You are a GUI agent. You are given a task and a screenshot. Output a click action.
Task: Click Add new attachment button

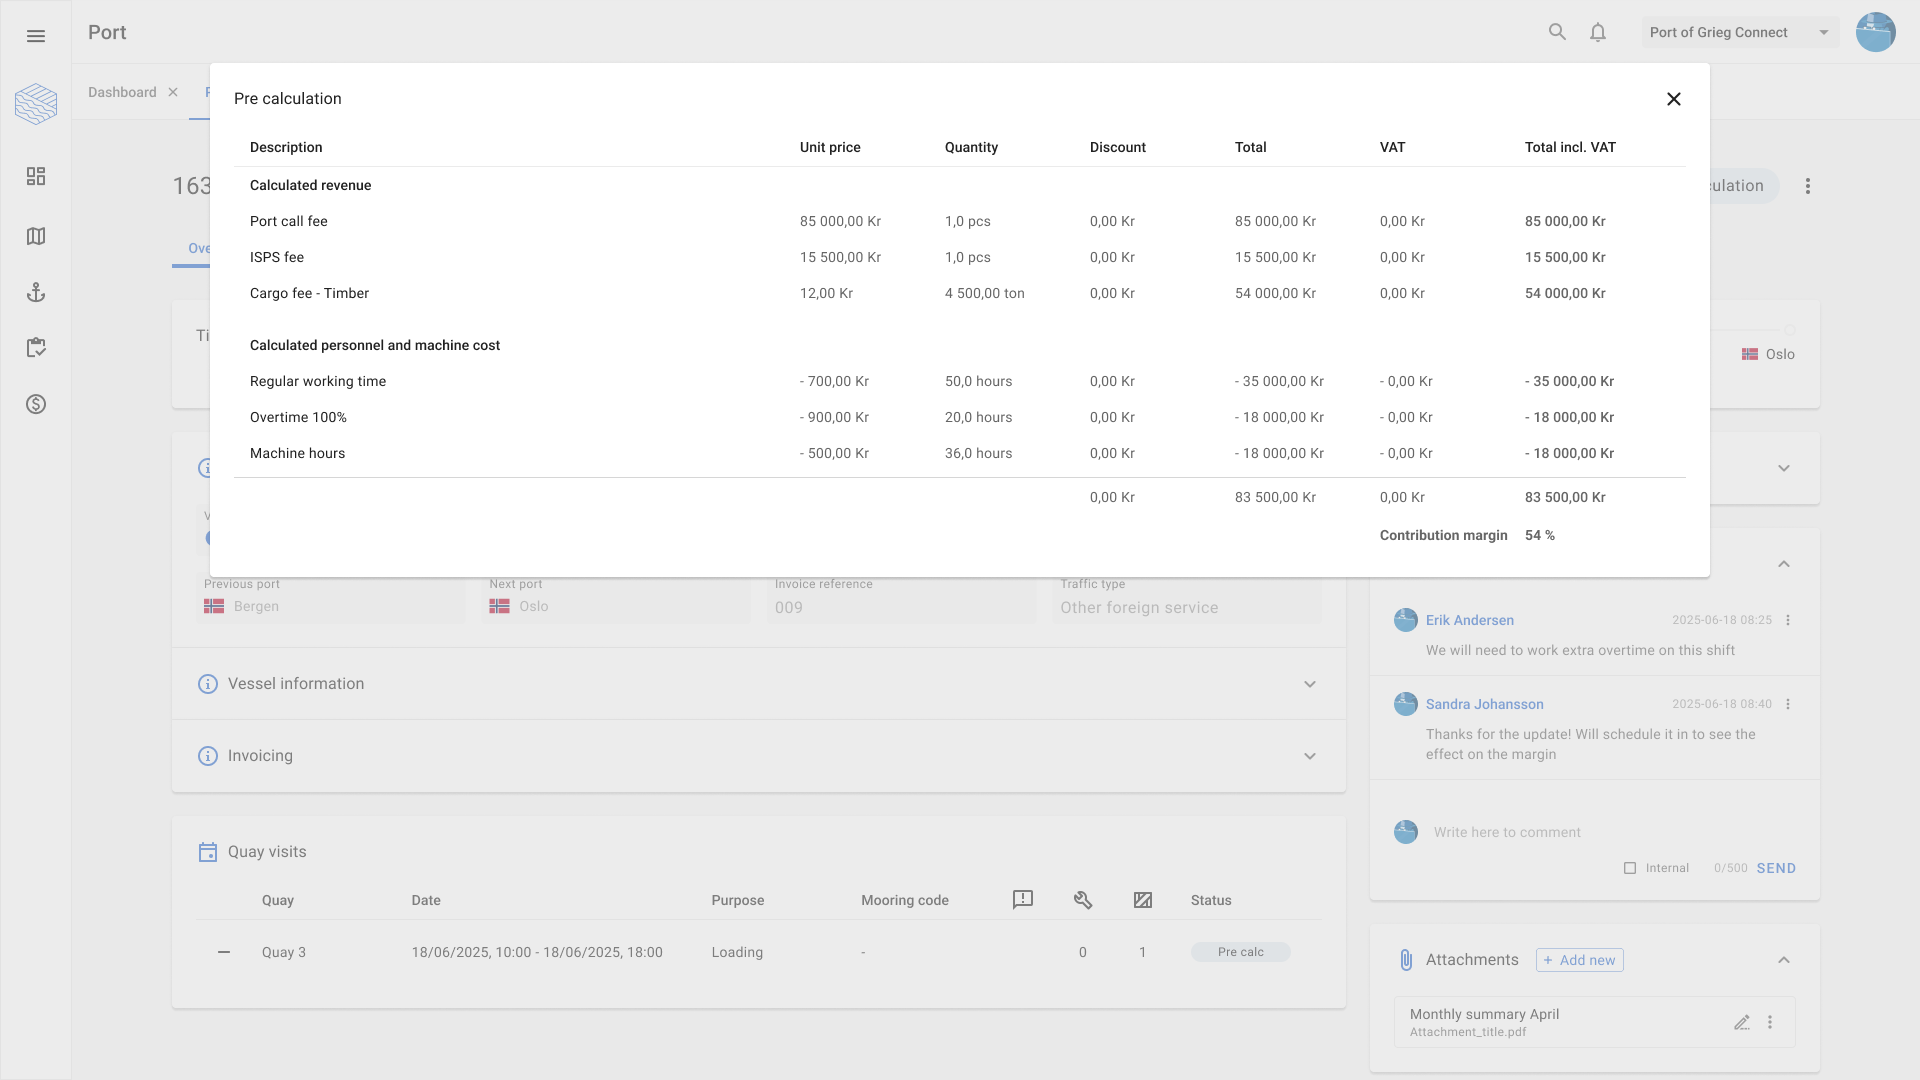1579,960
